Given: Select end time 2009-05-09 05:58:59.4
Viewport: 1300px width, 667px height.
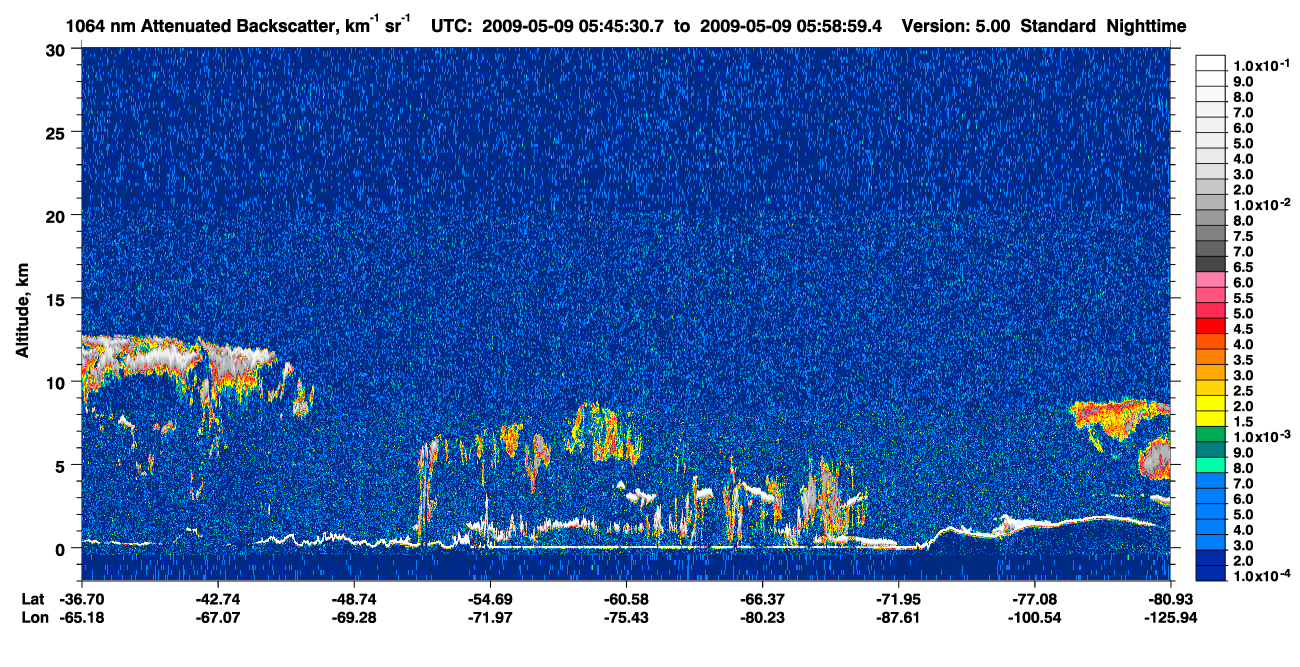Looking at the screenshot, I should click(792, 25).
